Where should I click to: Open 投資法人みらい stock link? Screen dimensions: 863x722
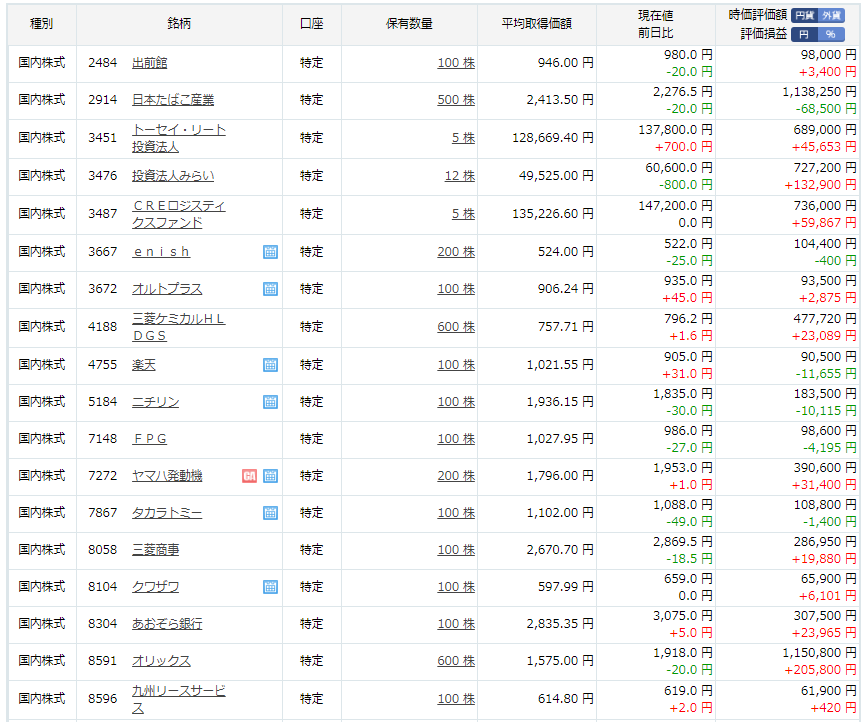click(173, 176)
